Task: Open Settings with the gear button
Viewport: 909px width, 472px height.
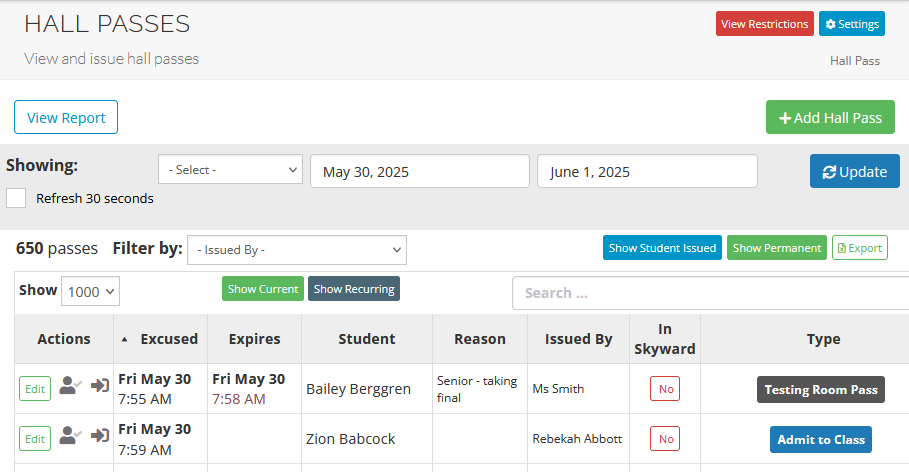Action: 851,24
